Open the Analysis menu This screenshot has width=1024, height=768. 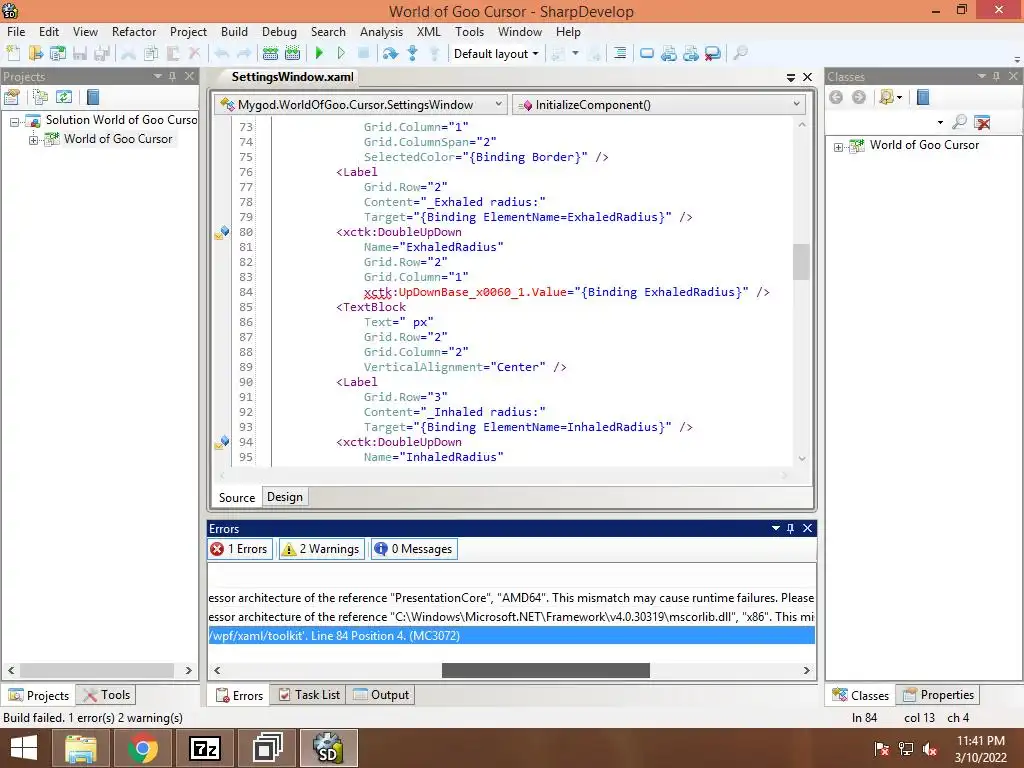point(381,31)
